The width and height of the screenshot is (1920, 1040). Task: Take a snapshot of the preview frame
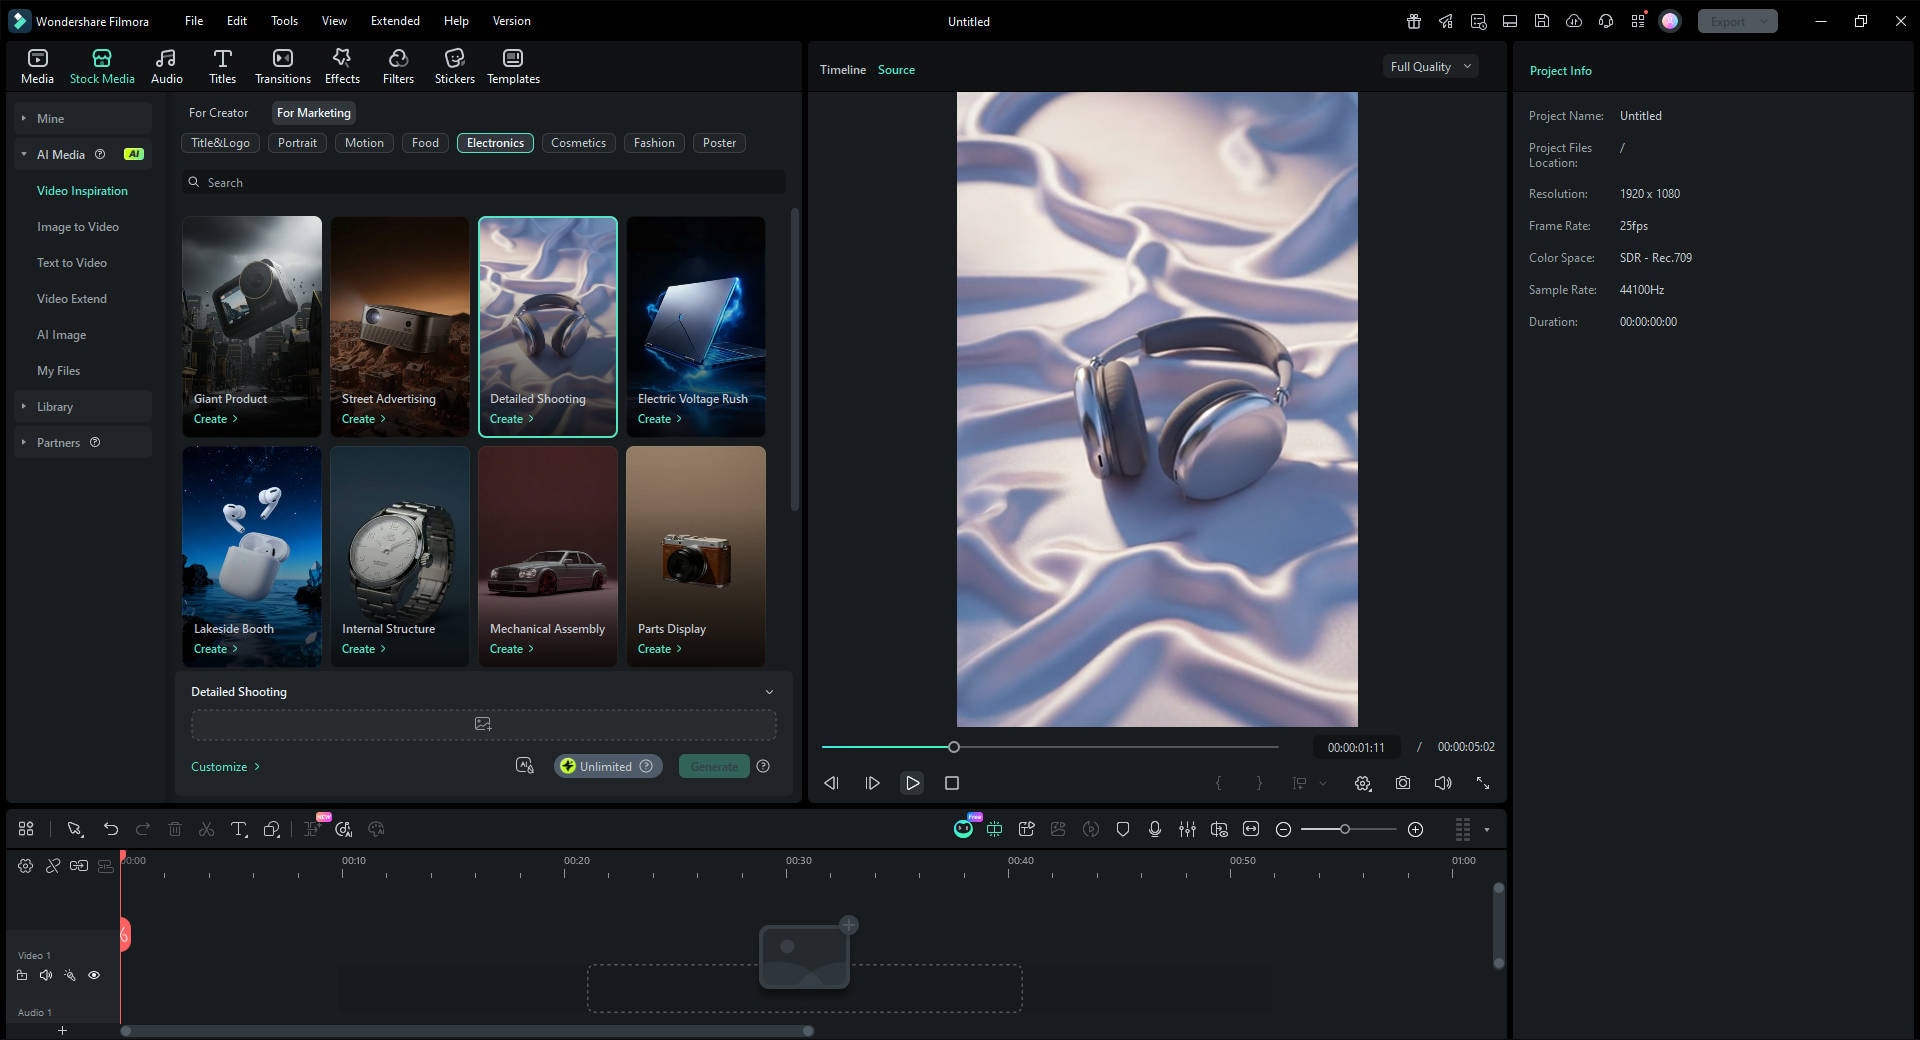pyautogui.click(x=1403, y=784)
